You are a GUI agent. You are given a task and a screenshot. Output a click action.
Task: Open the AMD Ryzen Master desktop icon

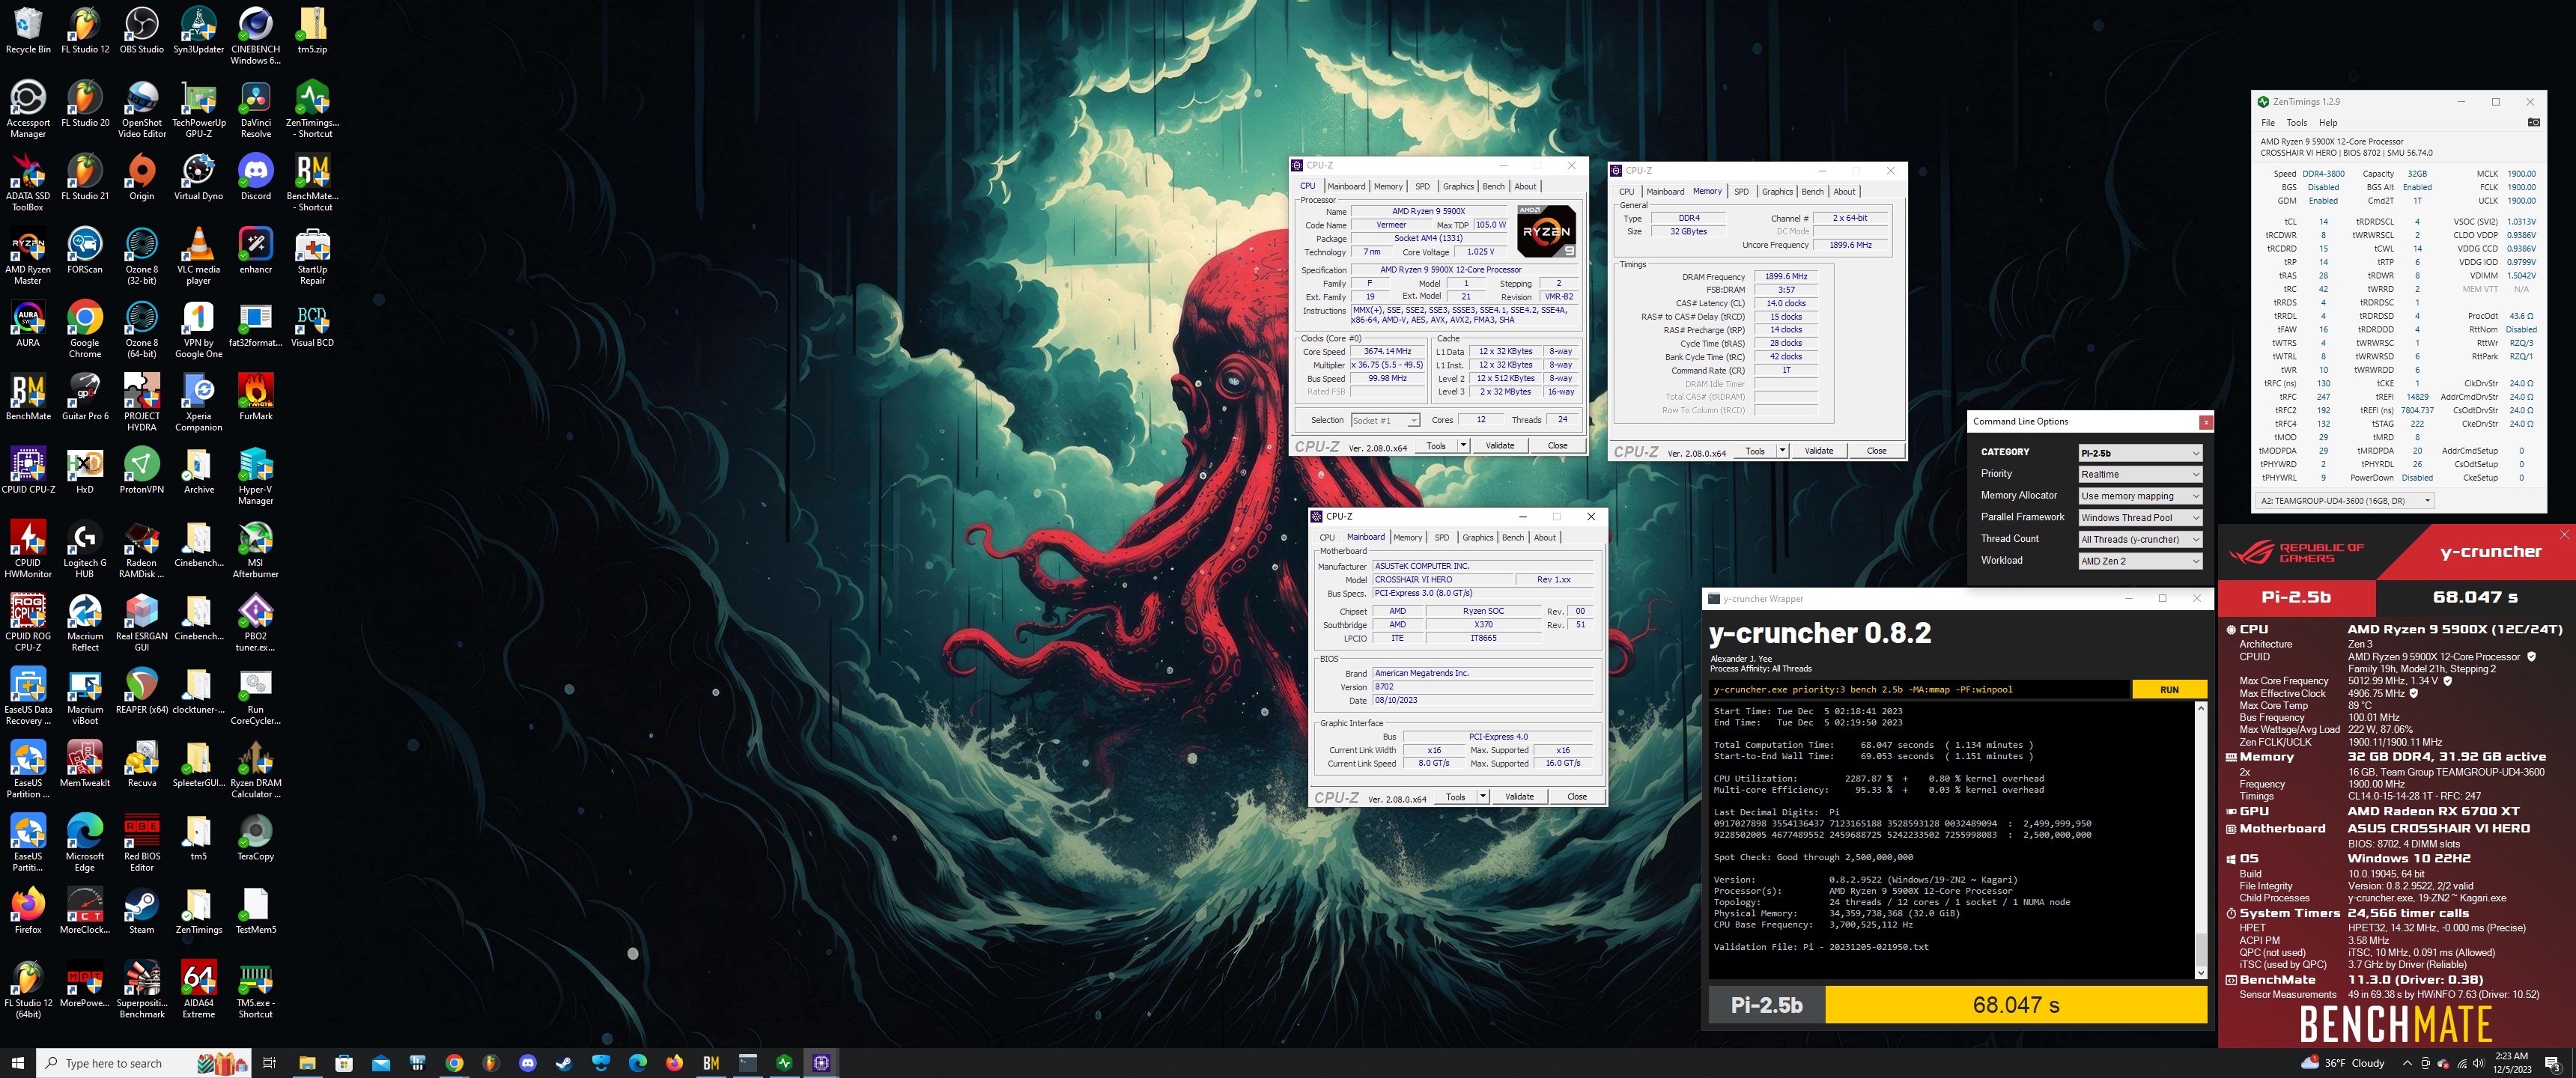[x=28, y=257]
